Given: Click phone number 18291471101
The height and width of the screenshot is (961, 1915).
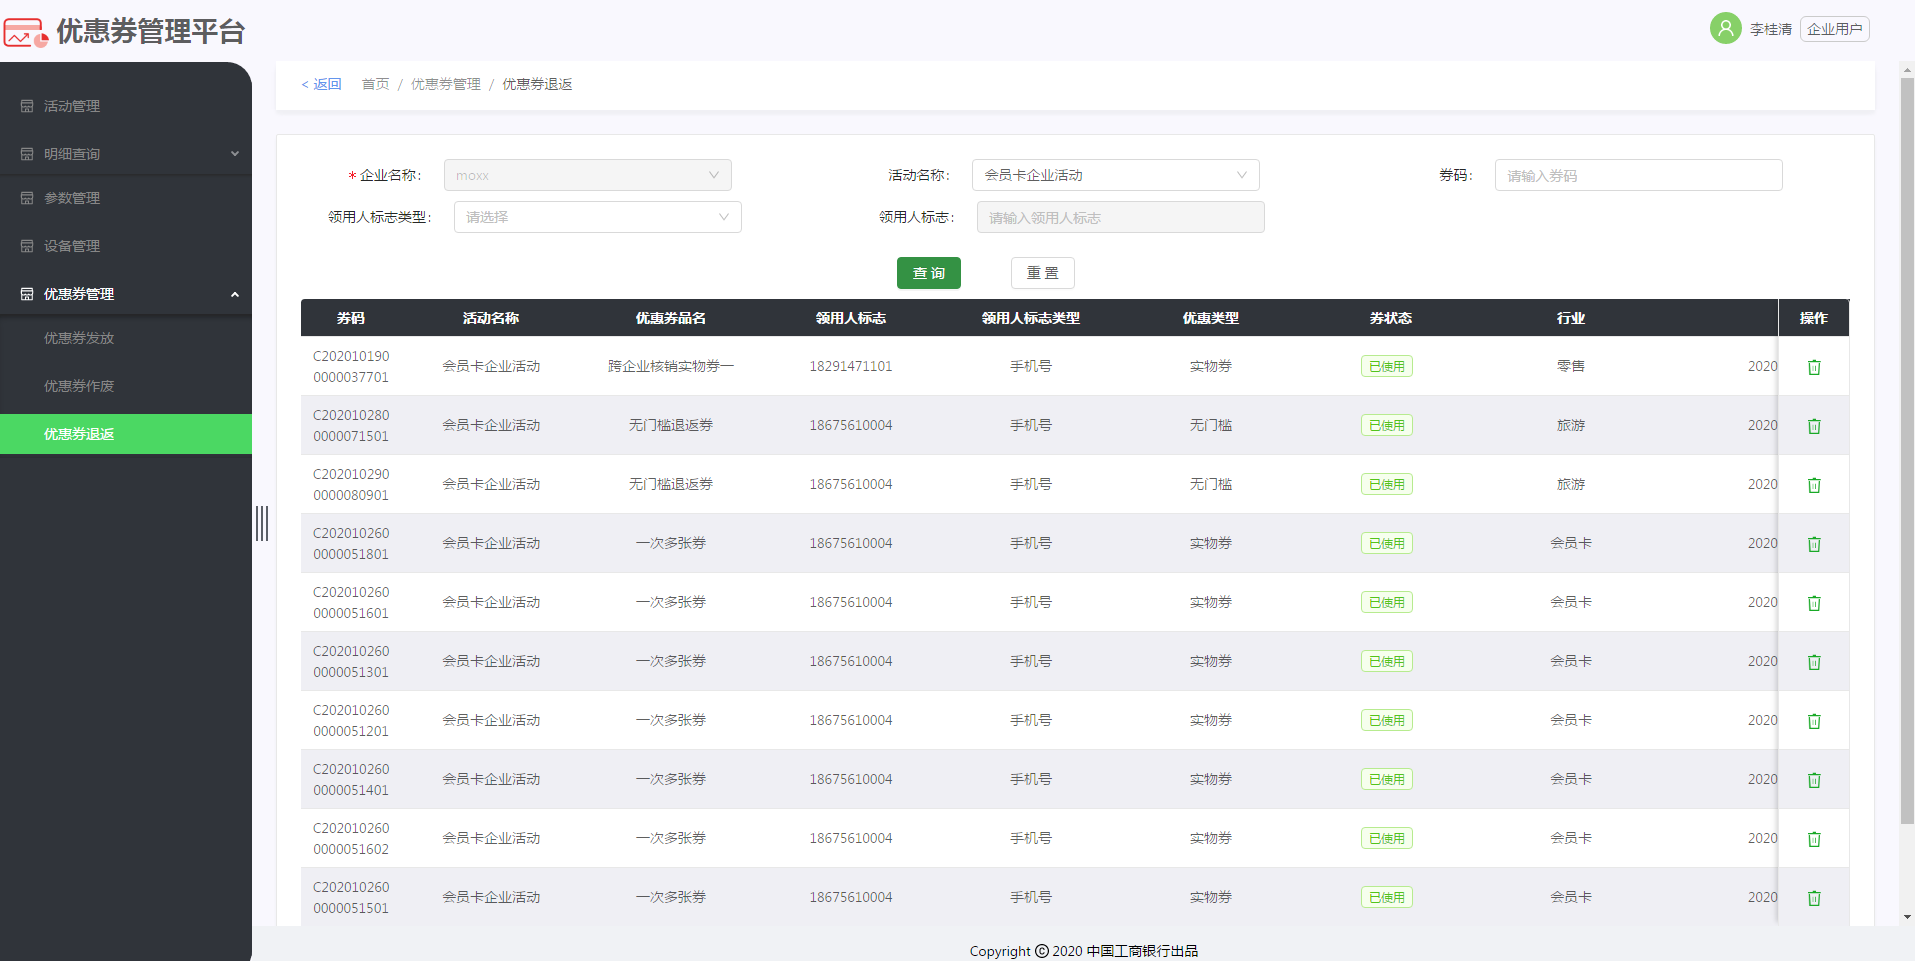Looking at the screenshot, I should 851,366.
